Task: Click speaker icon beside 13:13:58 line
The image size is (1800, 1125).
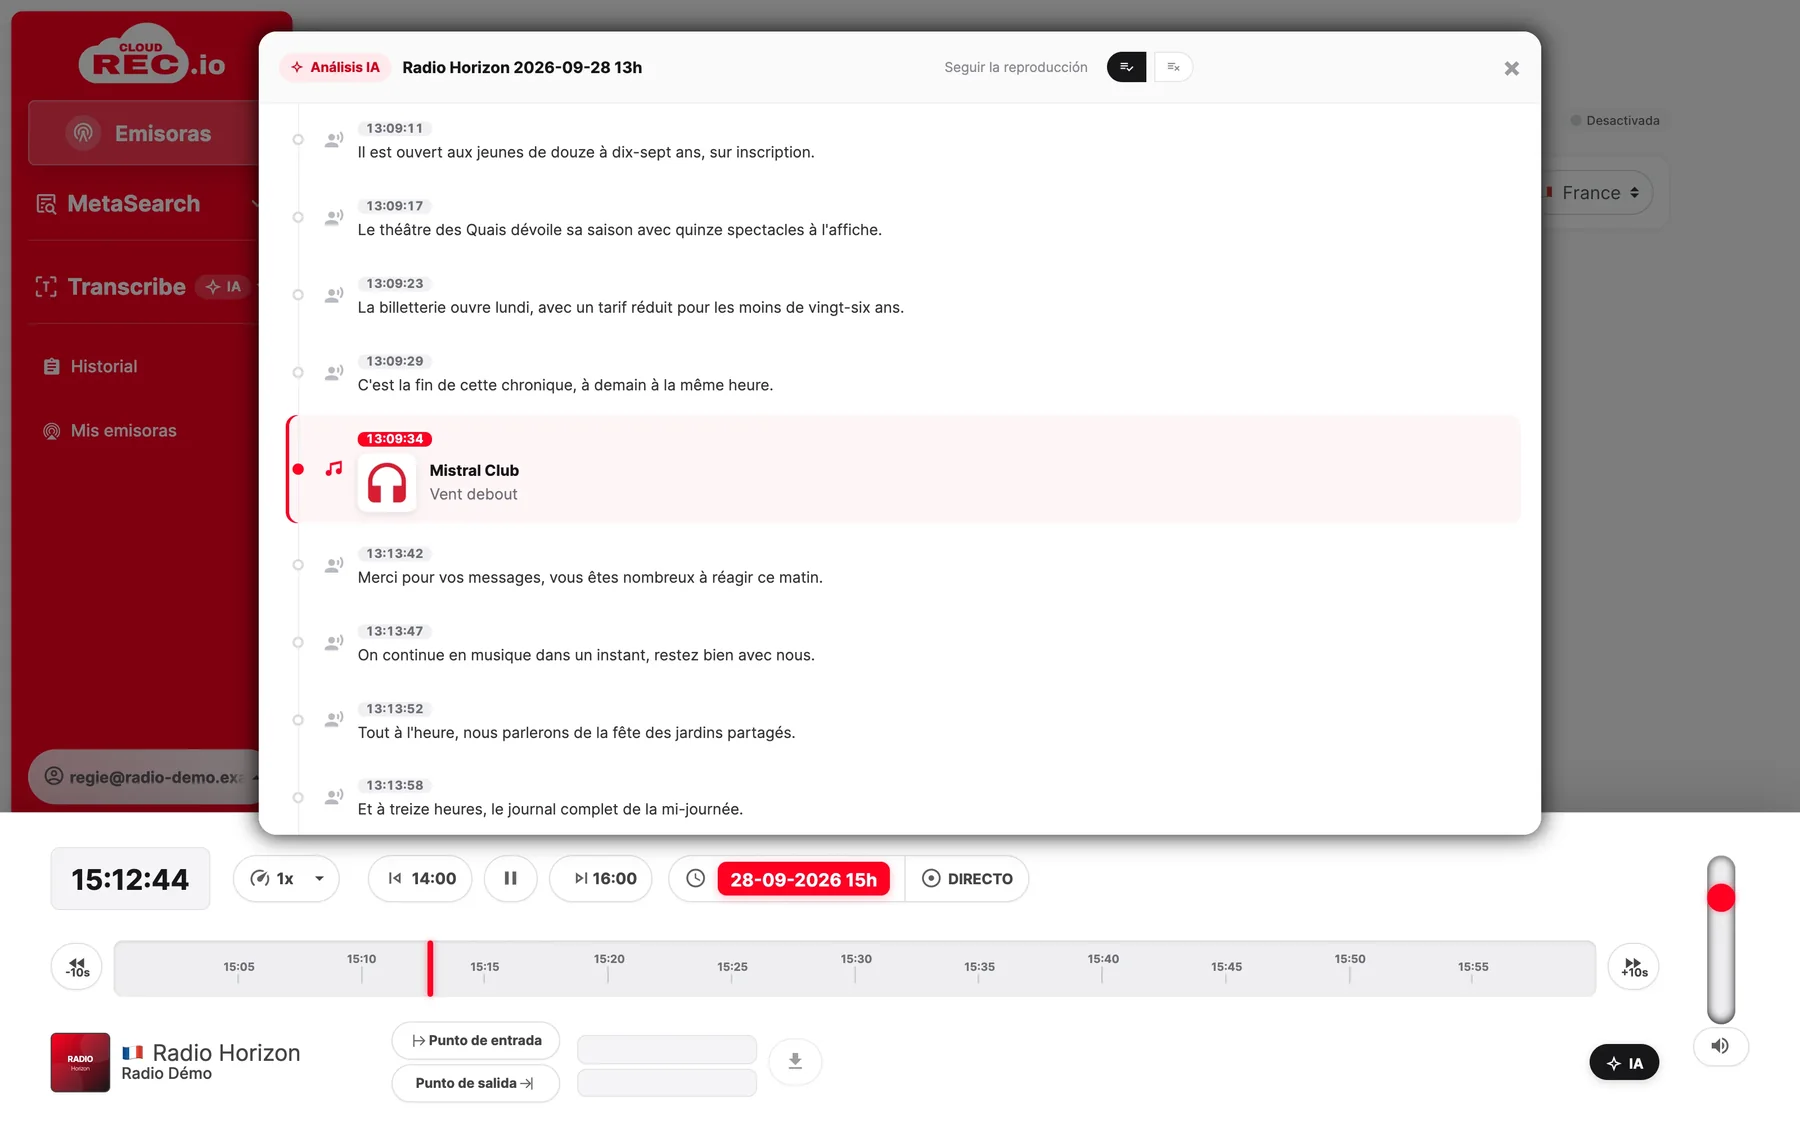Action: (334, 797)
